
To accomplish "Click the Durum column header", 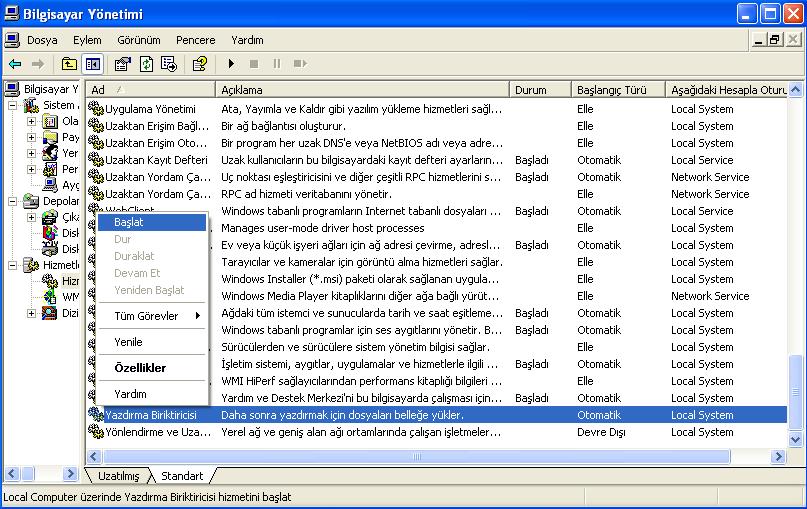I will (x=538, y=90).
